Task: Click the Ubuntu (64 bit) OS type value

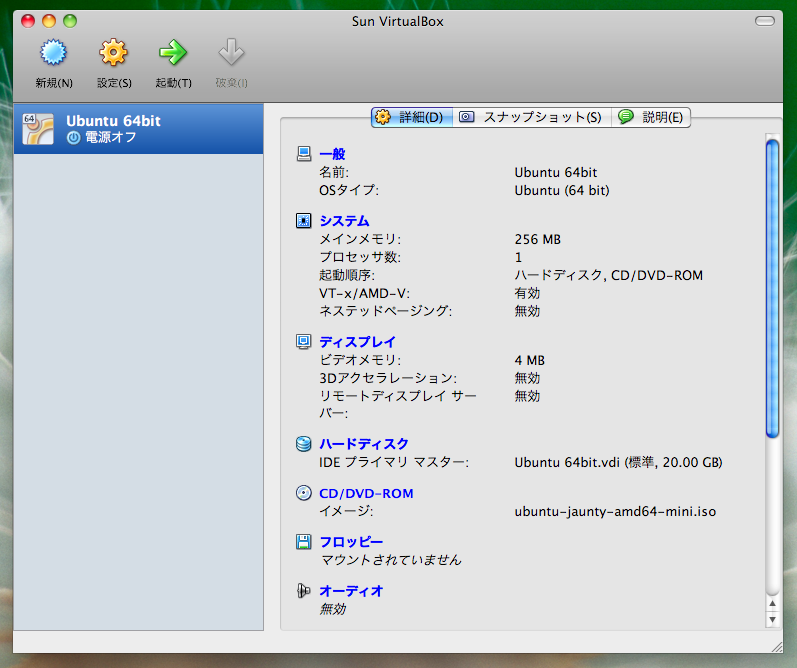Action: (562, 190)
